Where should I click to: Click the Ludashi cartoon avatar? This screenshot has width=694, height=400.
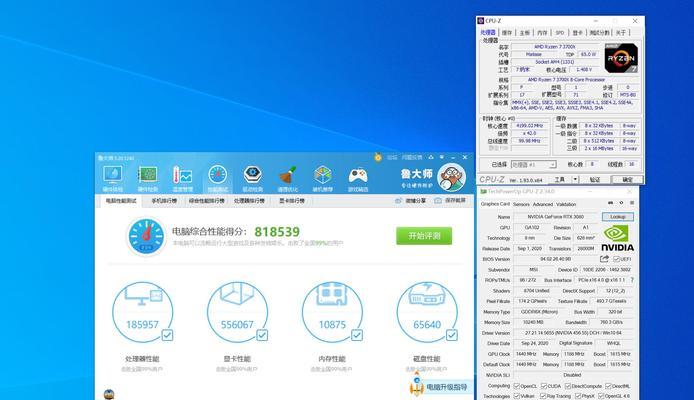click(451, 177)
